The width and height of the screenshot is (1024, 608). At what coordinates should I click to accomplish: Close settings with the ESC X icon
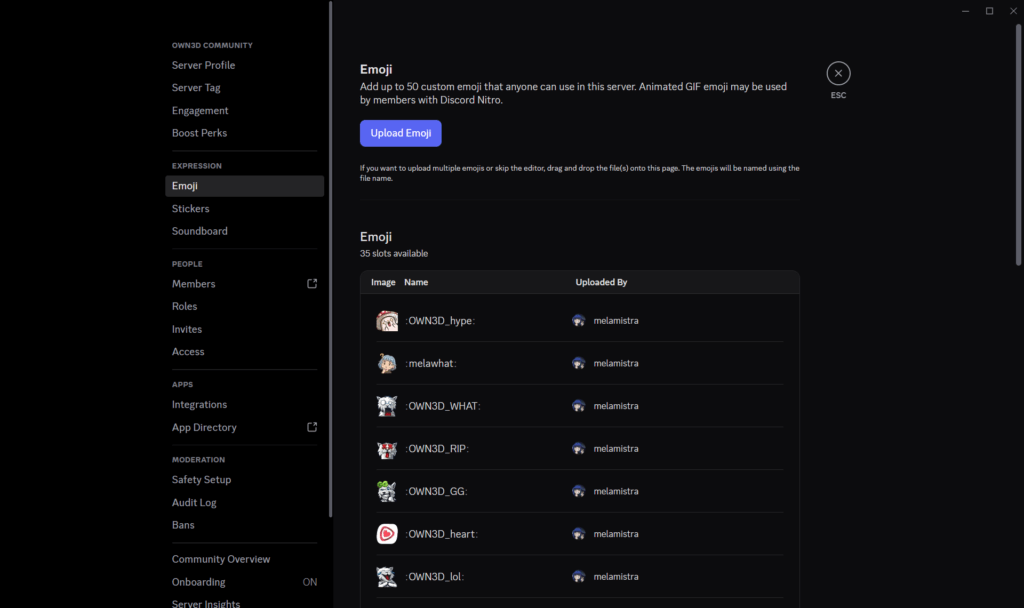[838, 73]
